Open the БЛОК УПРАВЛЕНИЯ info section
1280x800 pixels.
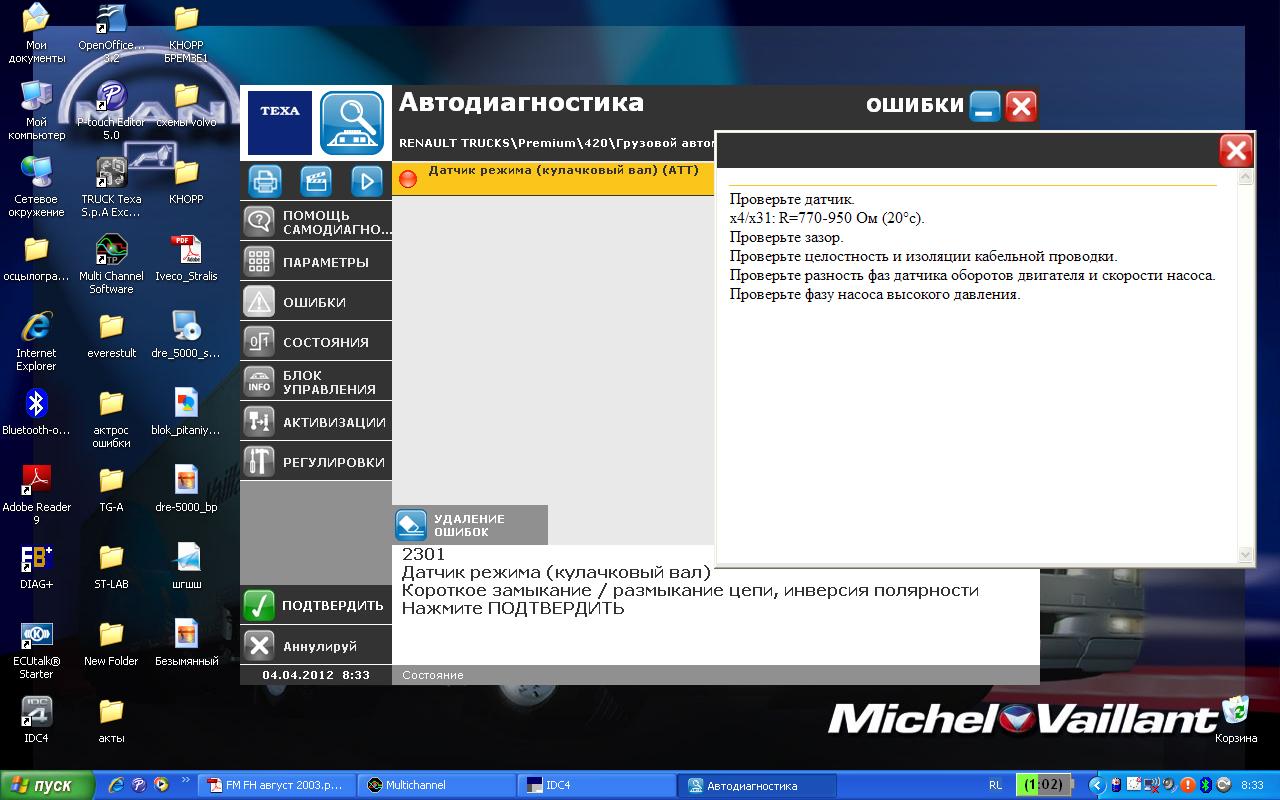point(316,382)
